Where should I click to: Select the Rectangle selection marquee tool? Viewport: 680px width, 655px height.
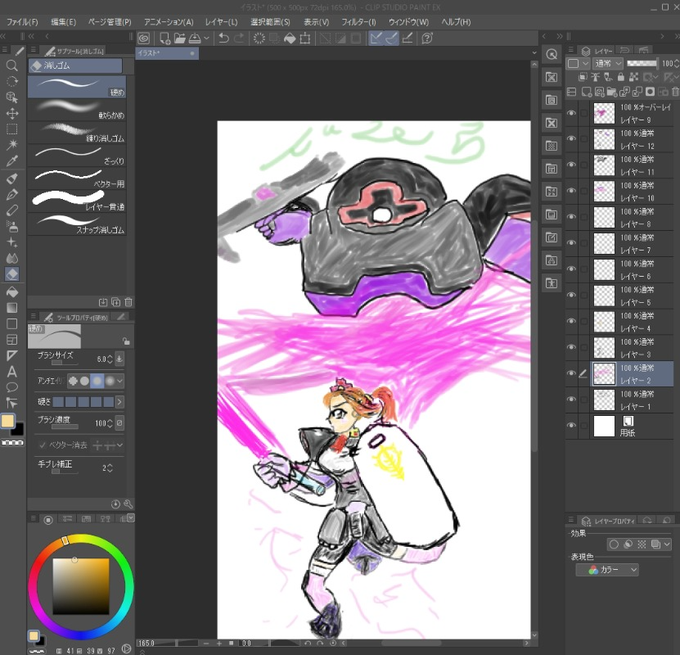coord(12,129)
